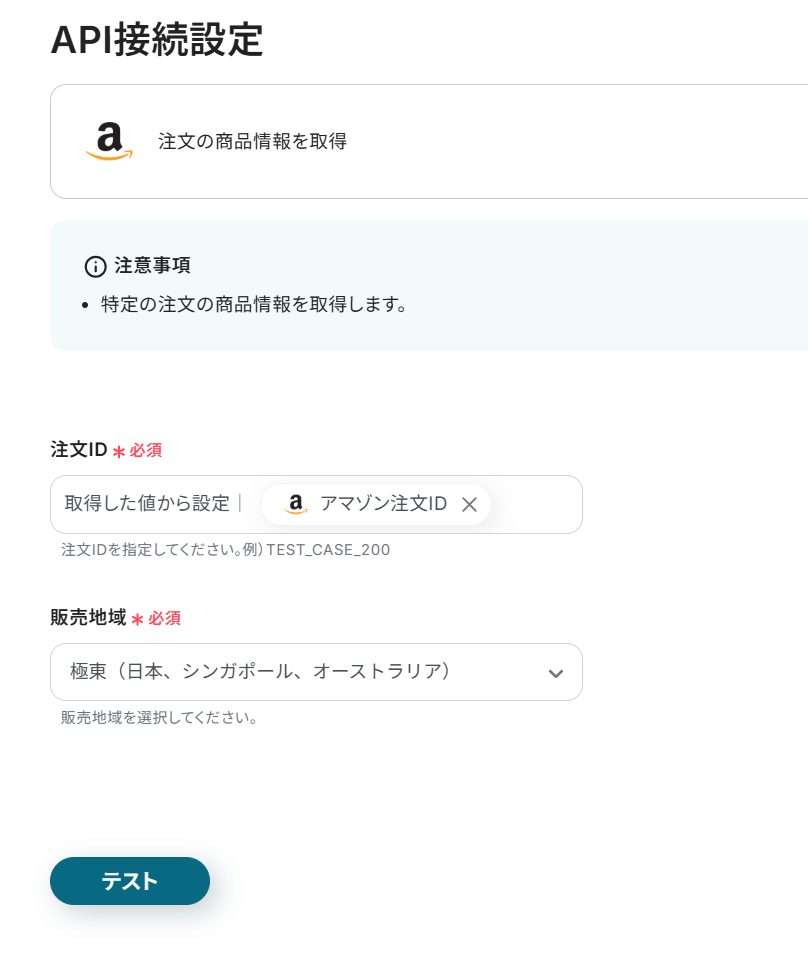
Task: Remove the アマゾン注文ID chip with its X
Action: (469, 505)
